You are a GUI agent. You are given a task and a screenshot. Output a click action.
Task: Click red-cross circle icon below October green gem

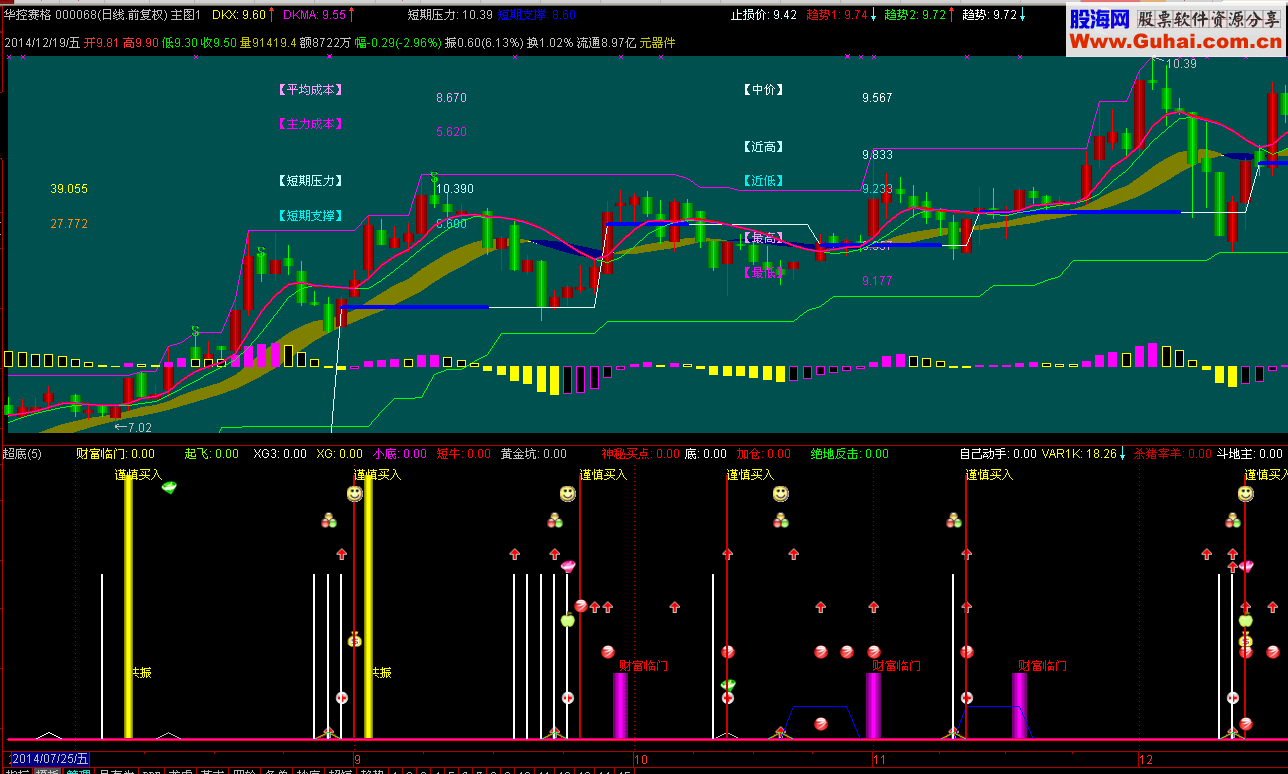728,698
